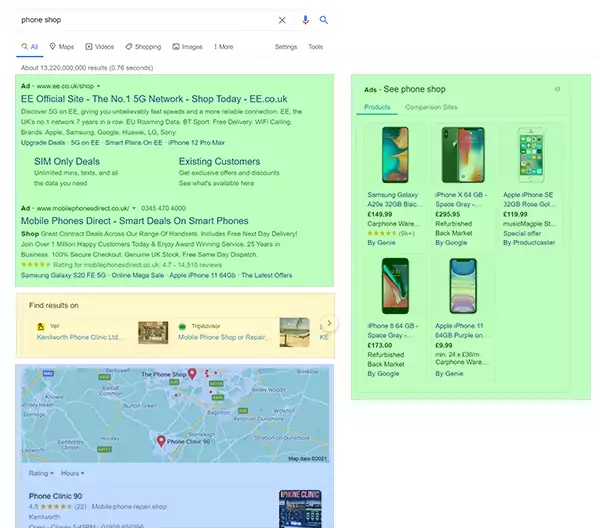Click the Yell logo icon
Viewport: 600px width, 528px height.
pyautogui.click(x=41, y=326)
